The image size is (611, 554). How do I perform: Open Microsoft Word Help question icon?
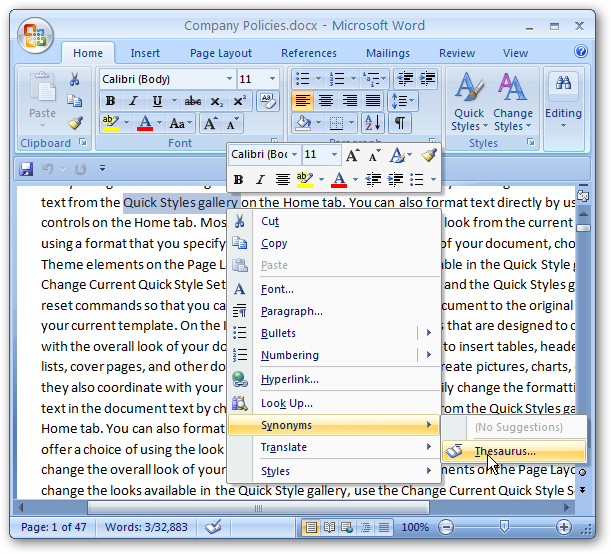pyautogui.click(x=581, y=51)
